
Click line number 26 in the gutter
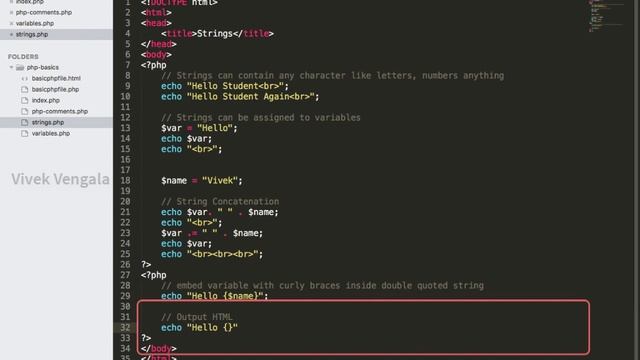pyautogui.click(x=125, y=264)
